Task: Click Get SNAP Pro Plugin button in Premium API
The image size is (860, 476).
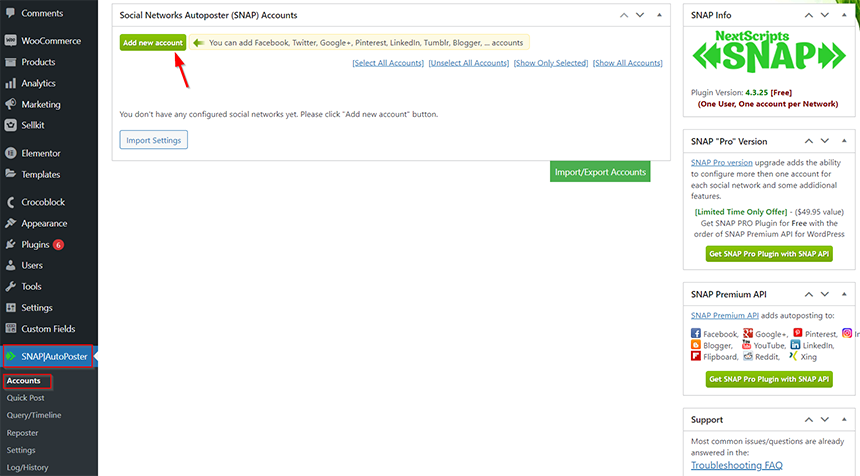Action: click(769, 379)
